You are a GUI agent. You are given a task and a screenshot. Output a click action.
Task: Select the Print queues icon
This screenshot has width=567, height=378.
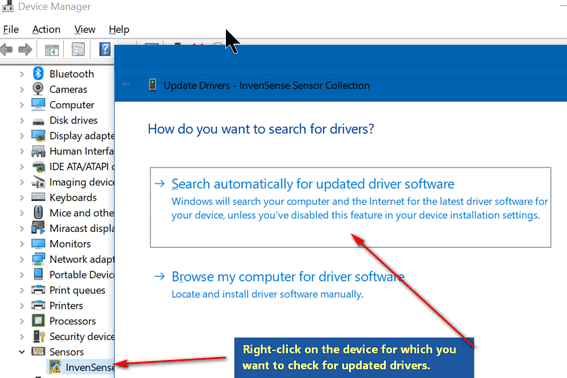(x=38, y=290)
